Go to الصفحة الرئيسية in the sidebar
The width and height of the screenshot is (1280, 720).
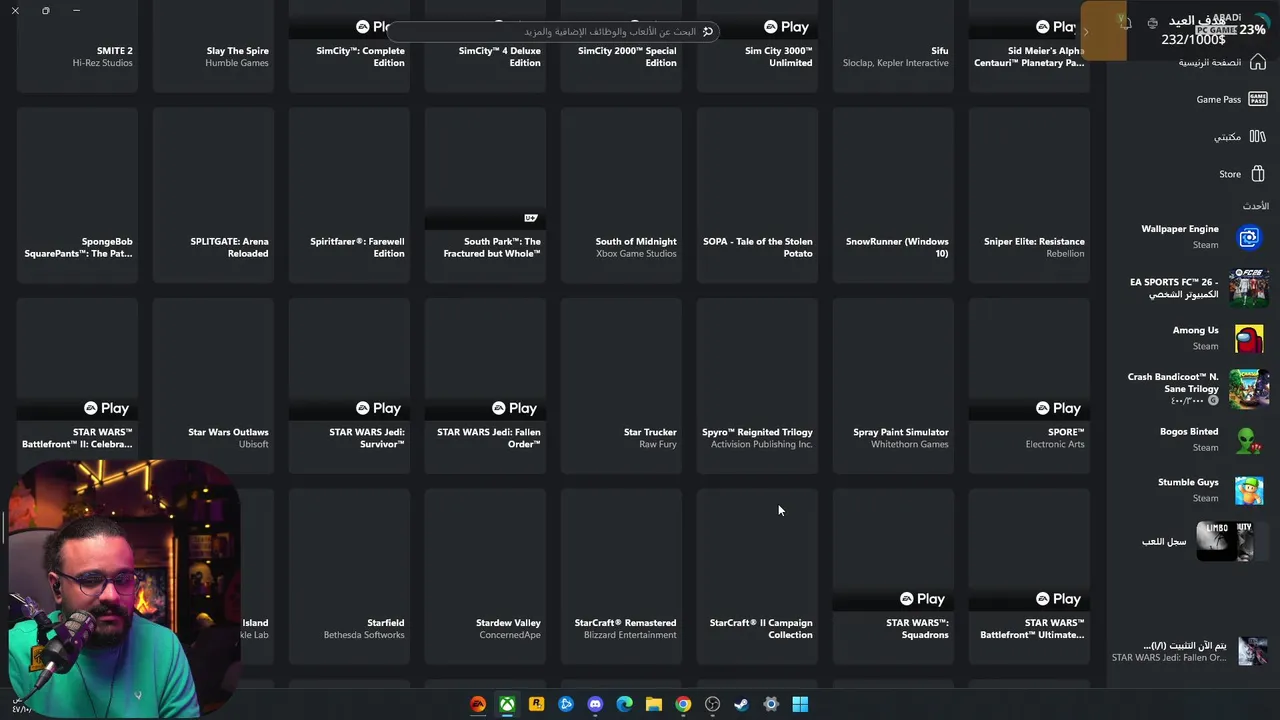pos(1209,62)
